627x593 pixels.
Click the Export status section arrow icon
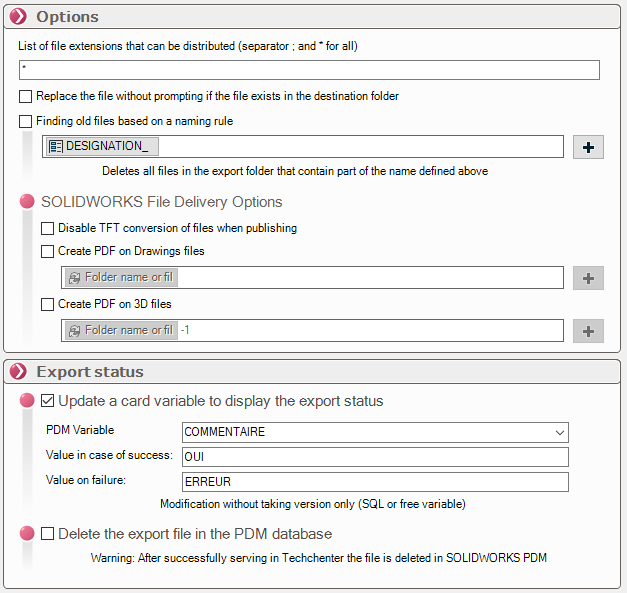point(18,372)
